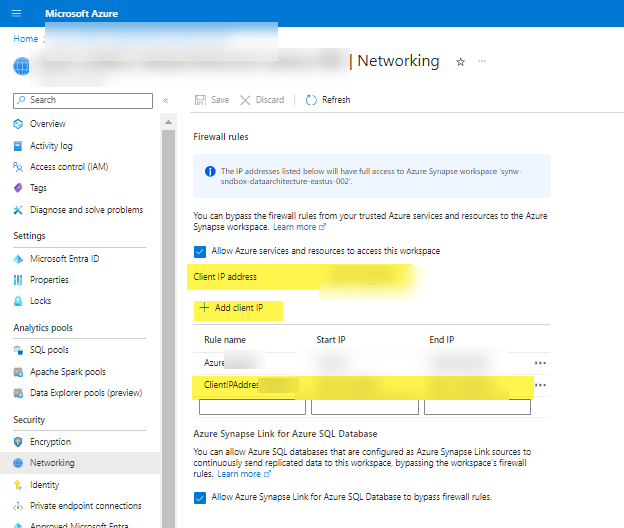Open Apache Spark pools
This screenshot has width=624, height=528.
(x=68, y=372)
